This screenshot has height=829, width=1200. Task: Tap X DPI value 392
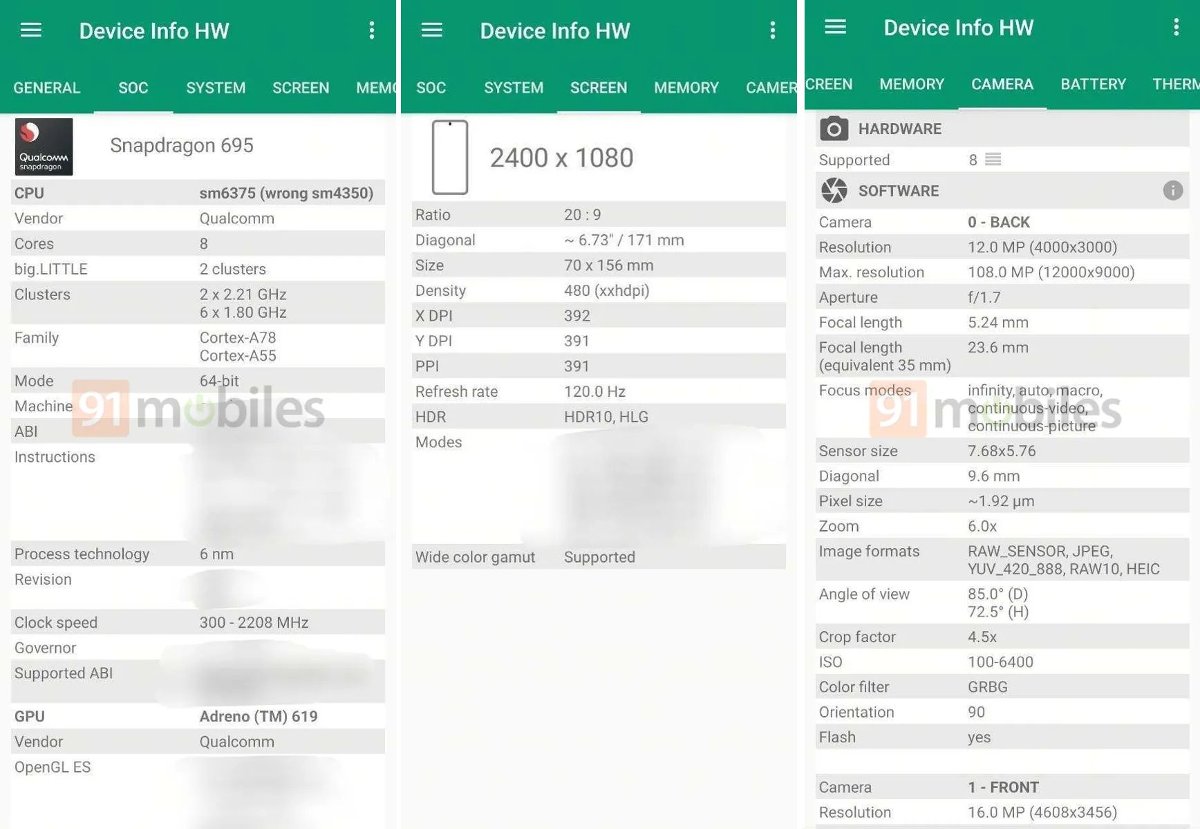click(x=577, y=316)
